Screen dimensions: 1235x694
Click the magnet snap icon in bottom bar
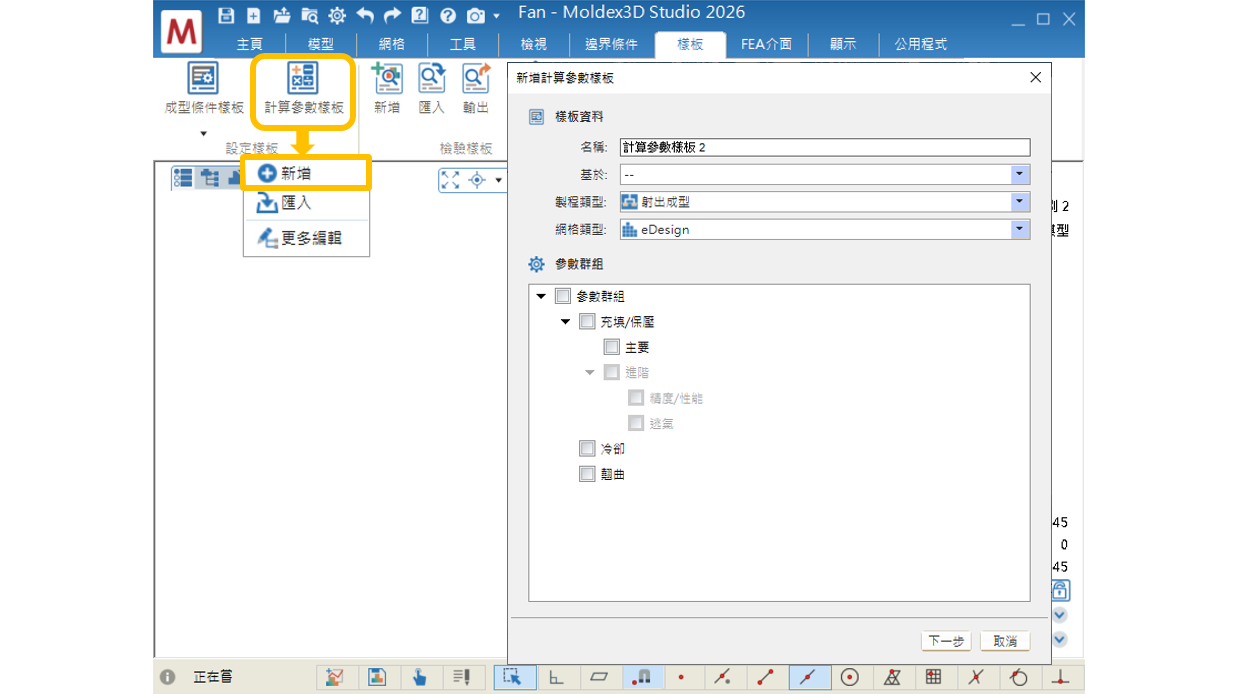pos(641,677)
